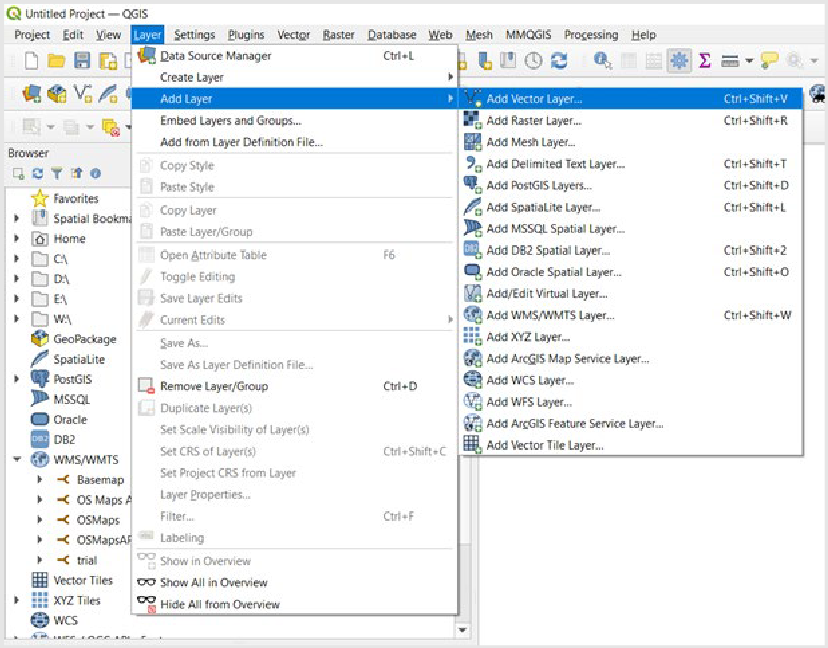Click the Refresh icon in the Browser panel
This screenshot has height=648, width=828.
(x=37, y=173)
